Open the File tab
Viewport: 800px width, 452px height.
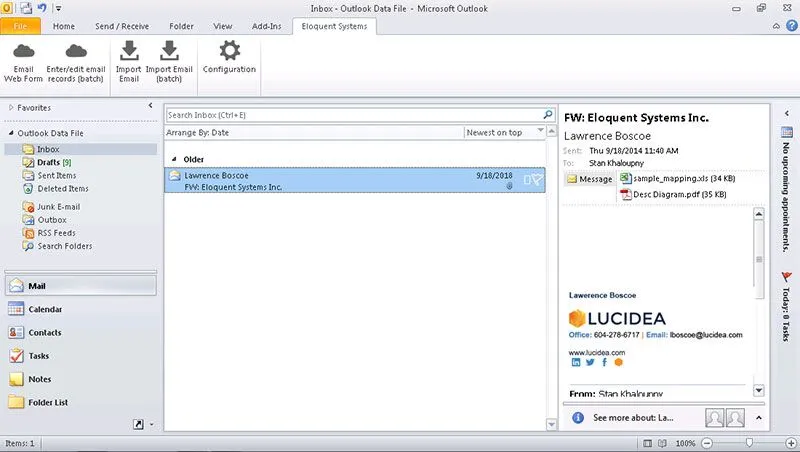(20, 26)
